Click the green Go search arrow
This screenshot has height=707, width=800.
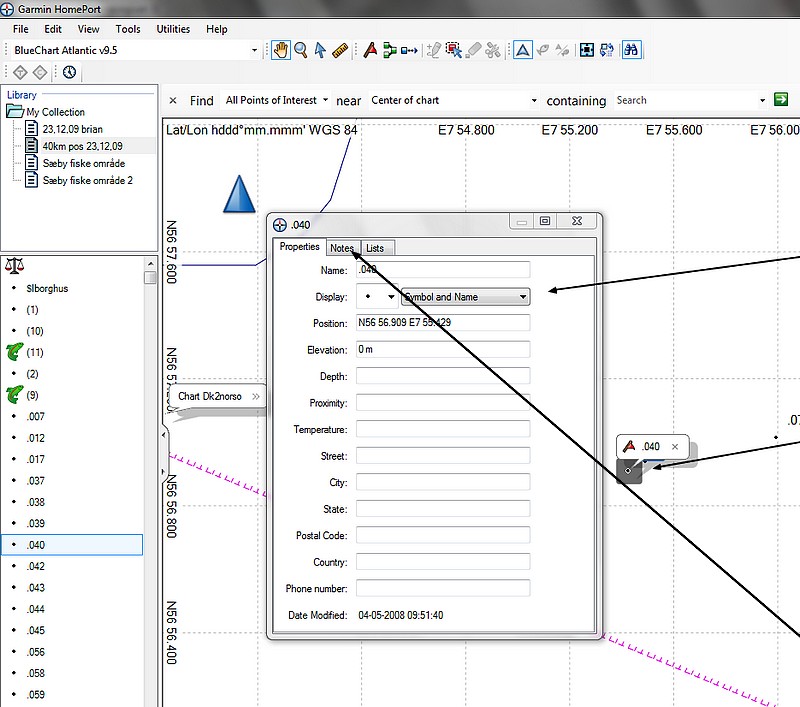tap(781, 99)
